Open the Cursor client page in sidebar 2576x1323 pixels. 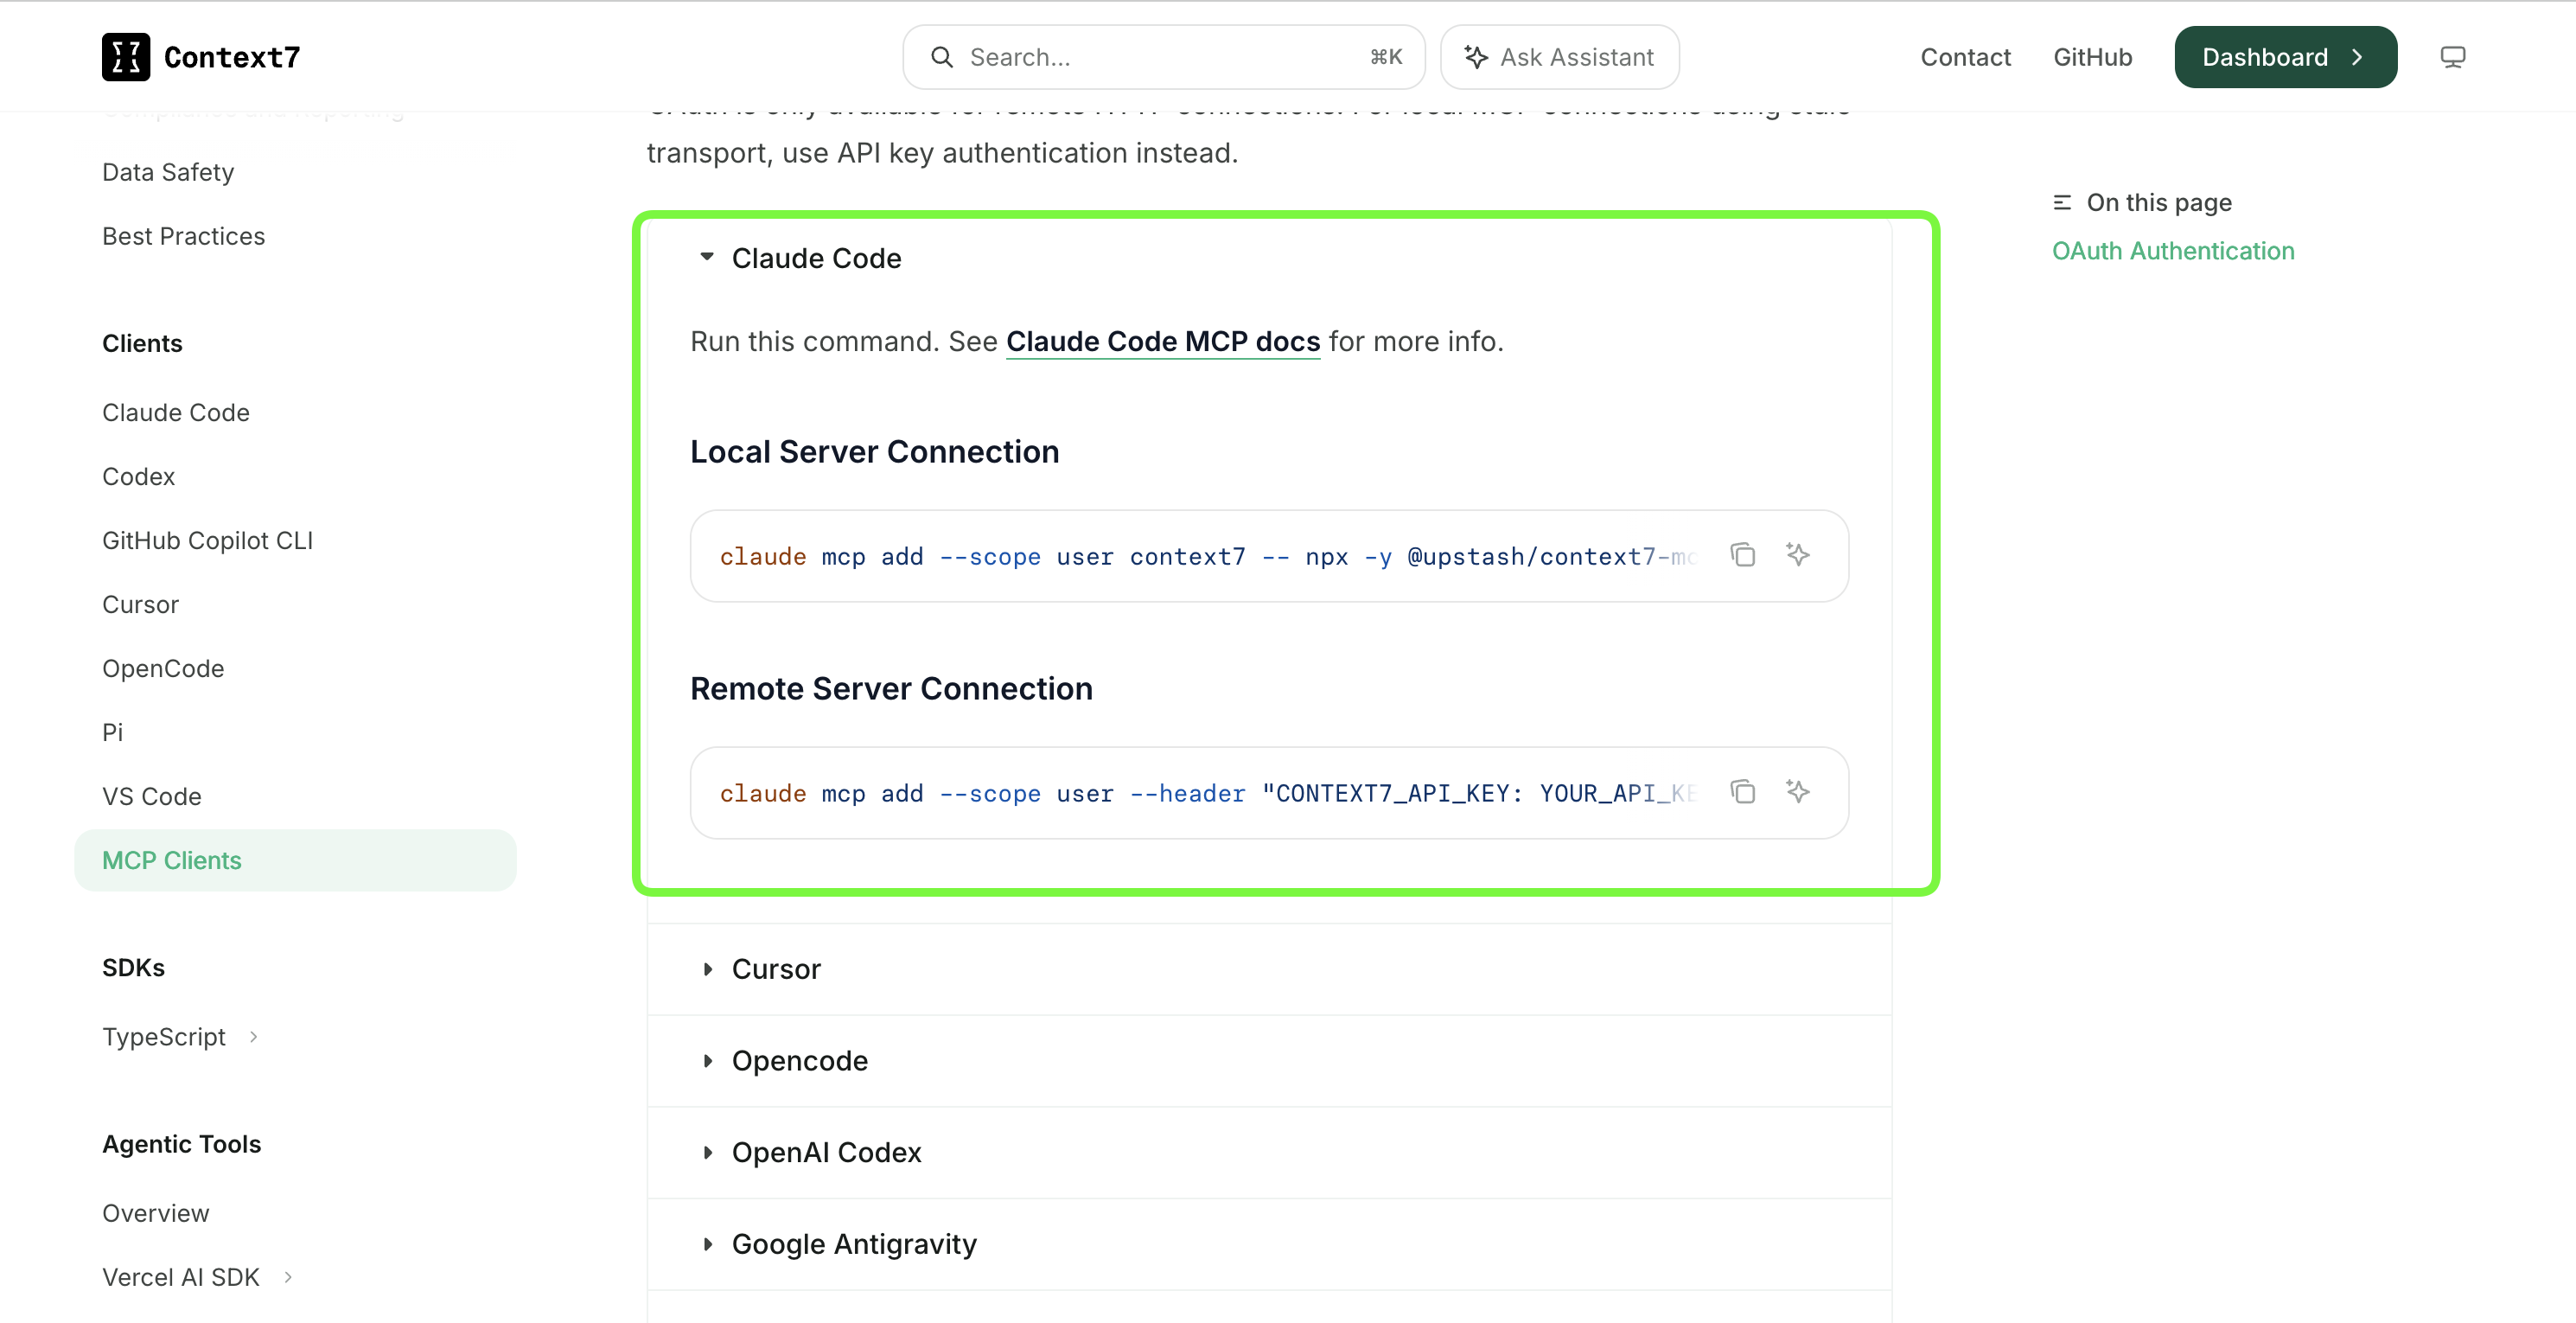pyautogui.click(x=141, y=604)
